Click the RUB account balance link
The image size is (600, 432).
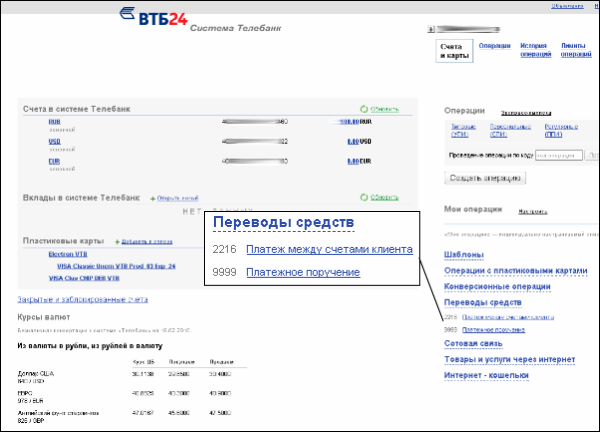(349, 122)
